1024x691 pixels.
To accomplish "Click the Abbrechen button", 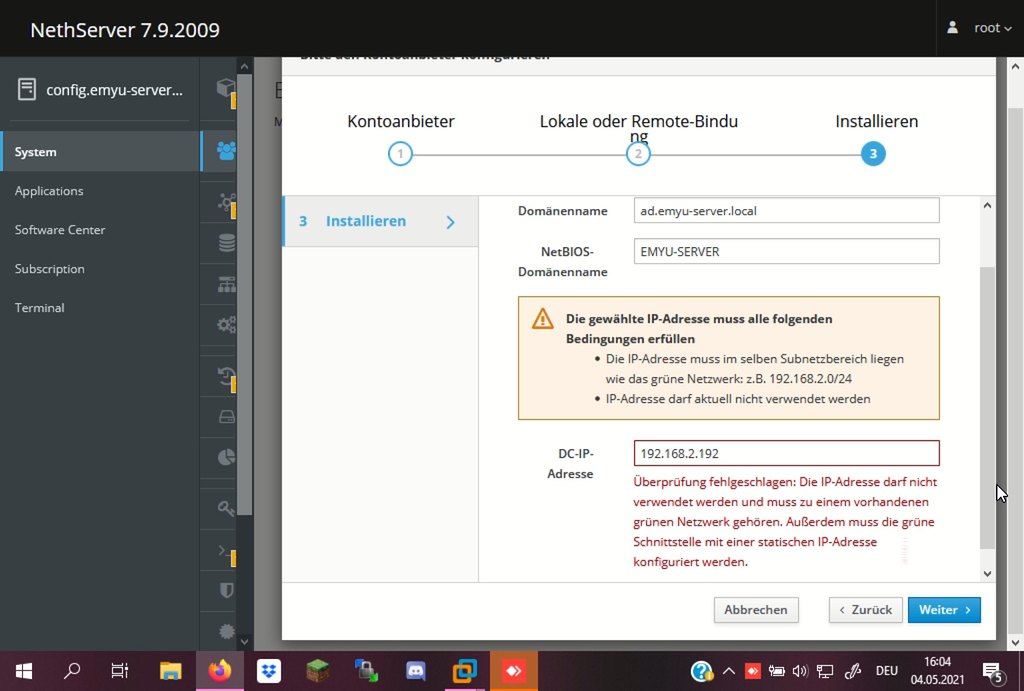I will 756,609.
